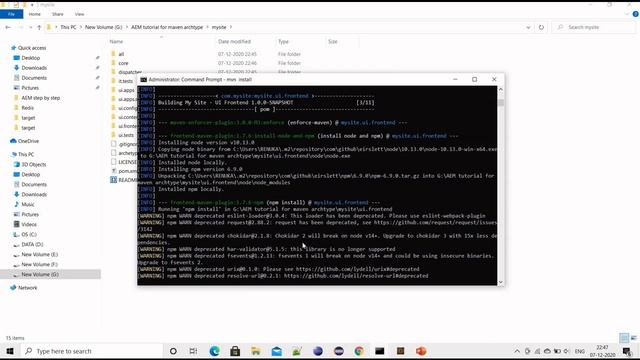Image resolution: width=640 pixels, height=360 pixels.
Task: Select the 'core' folder row
Action: pyautogui.click(x=123, y=63)
